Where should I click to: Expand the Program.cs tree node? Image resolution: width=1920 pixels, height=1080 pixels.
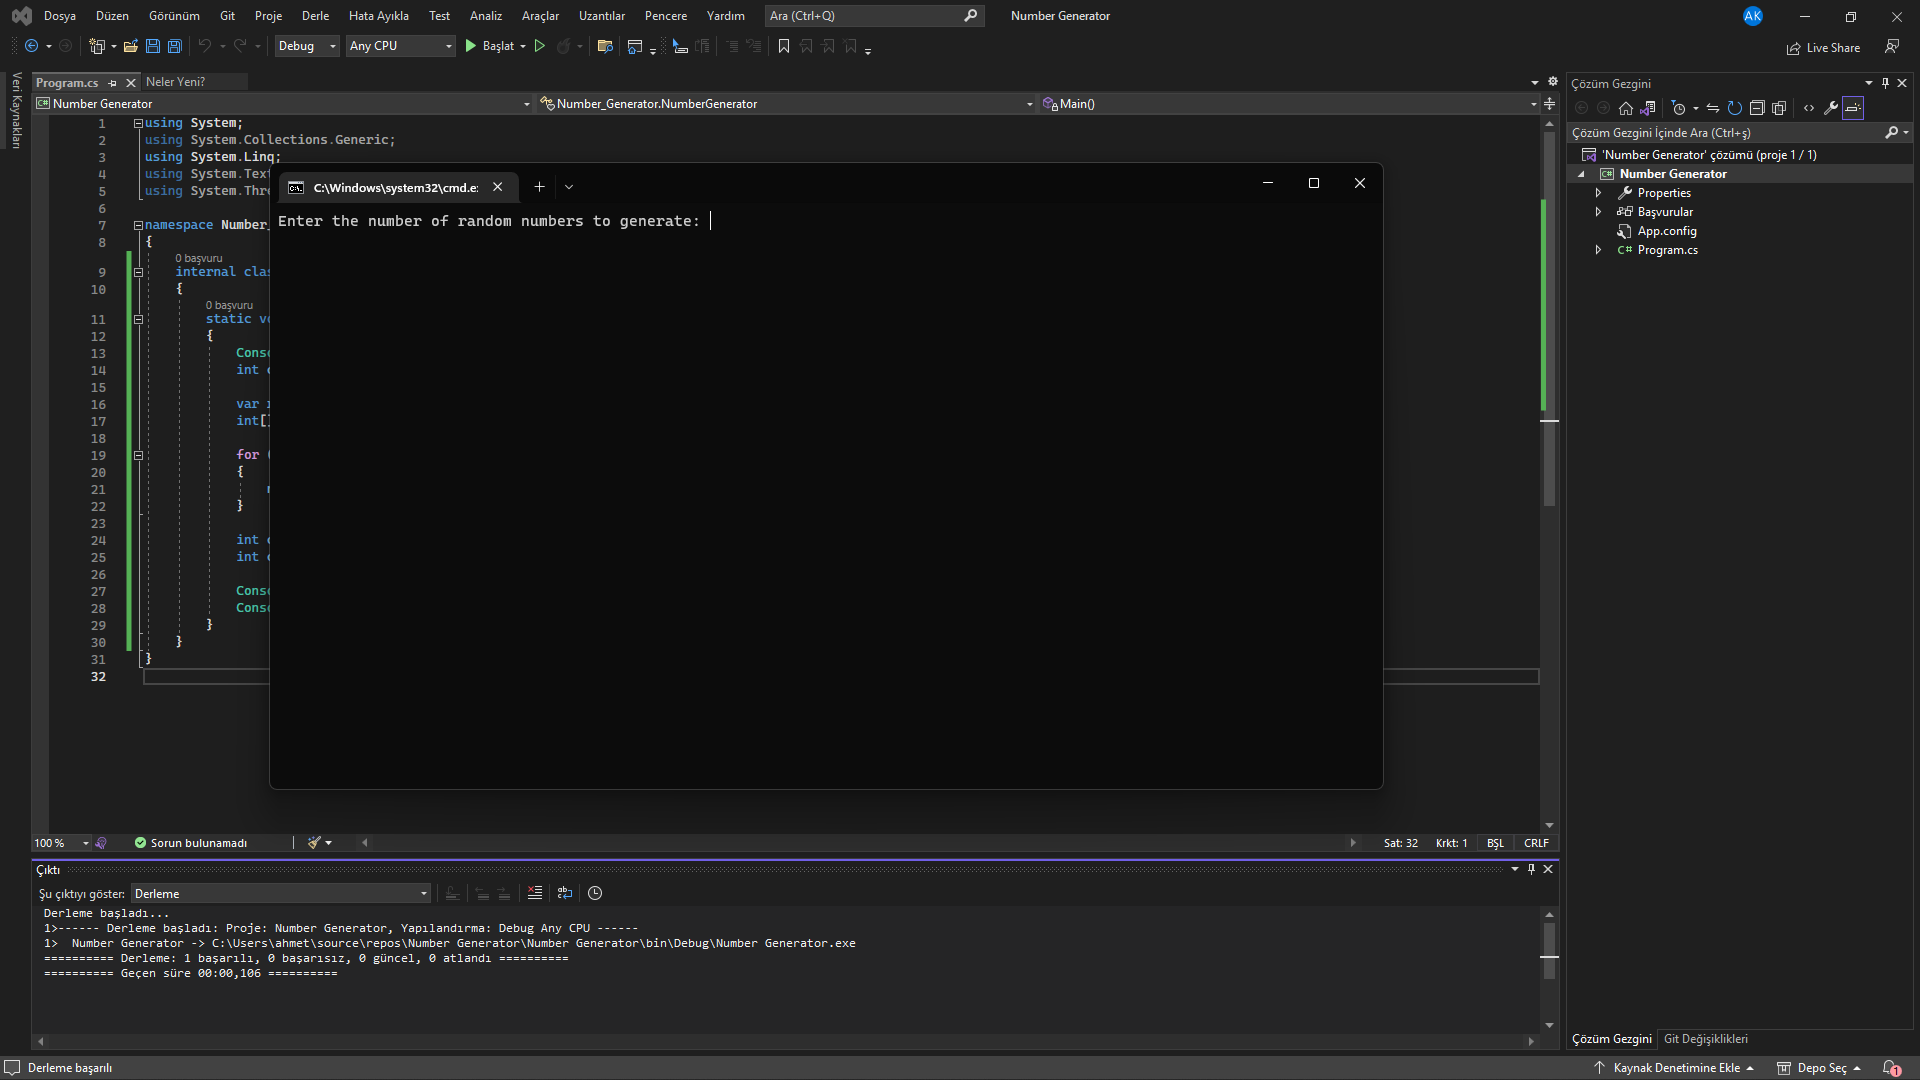1598,250
